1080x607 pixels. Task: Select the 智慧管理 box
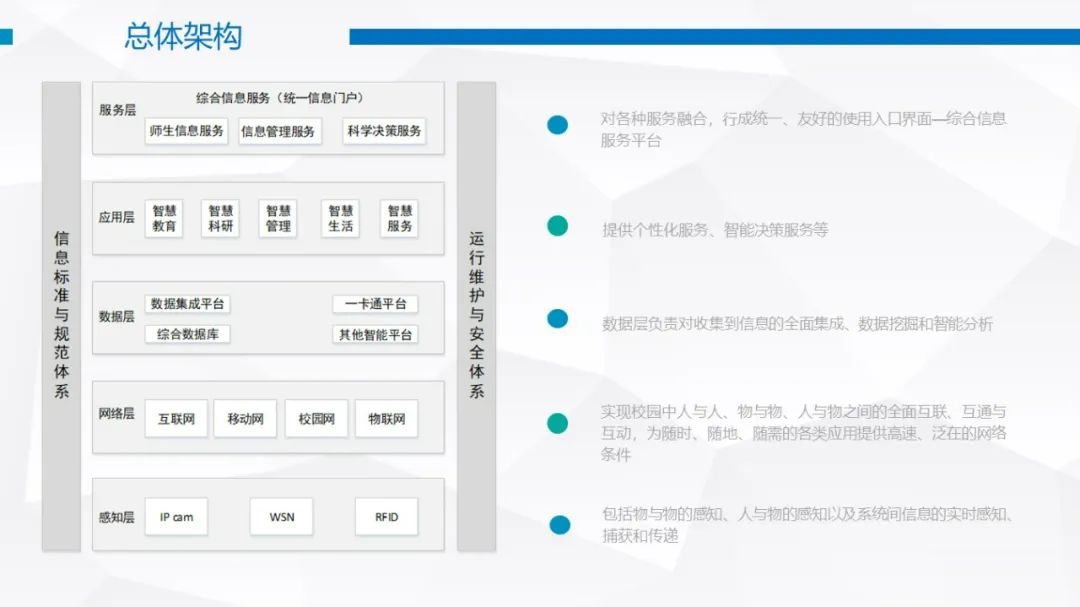coord(278,218)
